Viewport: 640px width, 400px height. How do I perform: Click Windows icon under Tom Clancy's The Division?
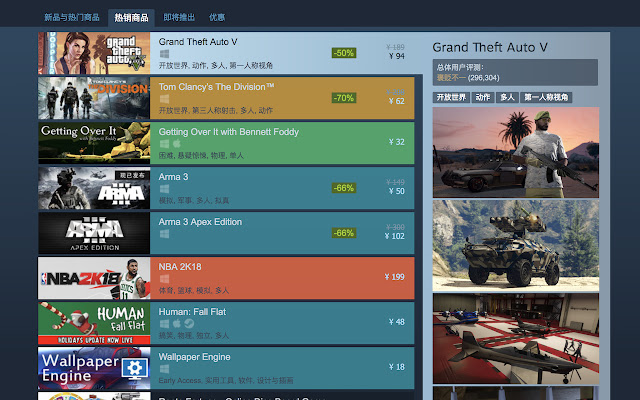(164, 99)
